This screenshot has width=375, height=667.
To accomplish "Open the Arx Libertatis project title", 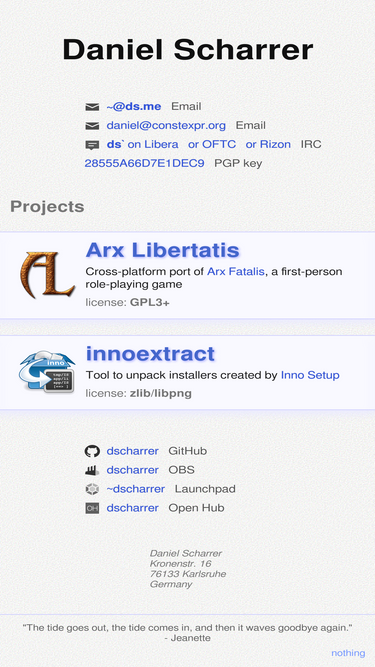I will point(162,250).
